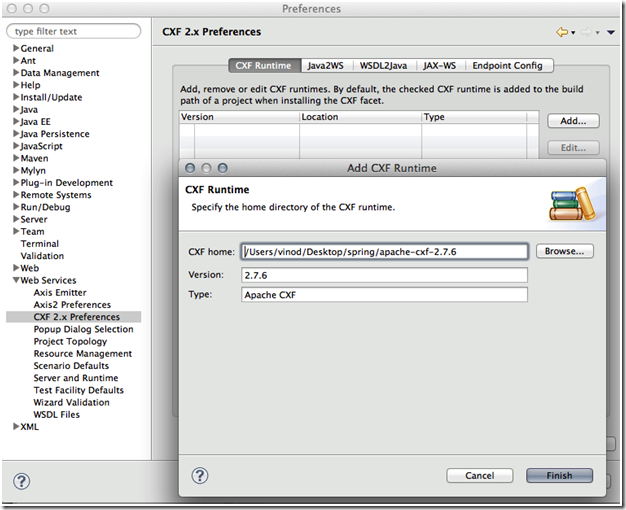Expand the Java tree node
This screenshot has width=626, height=510.
click(x=16, y=109)
